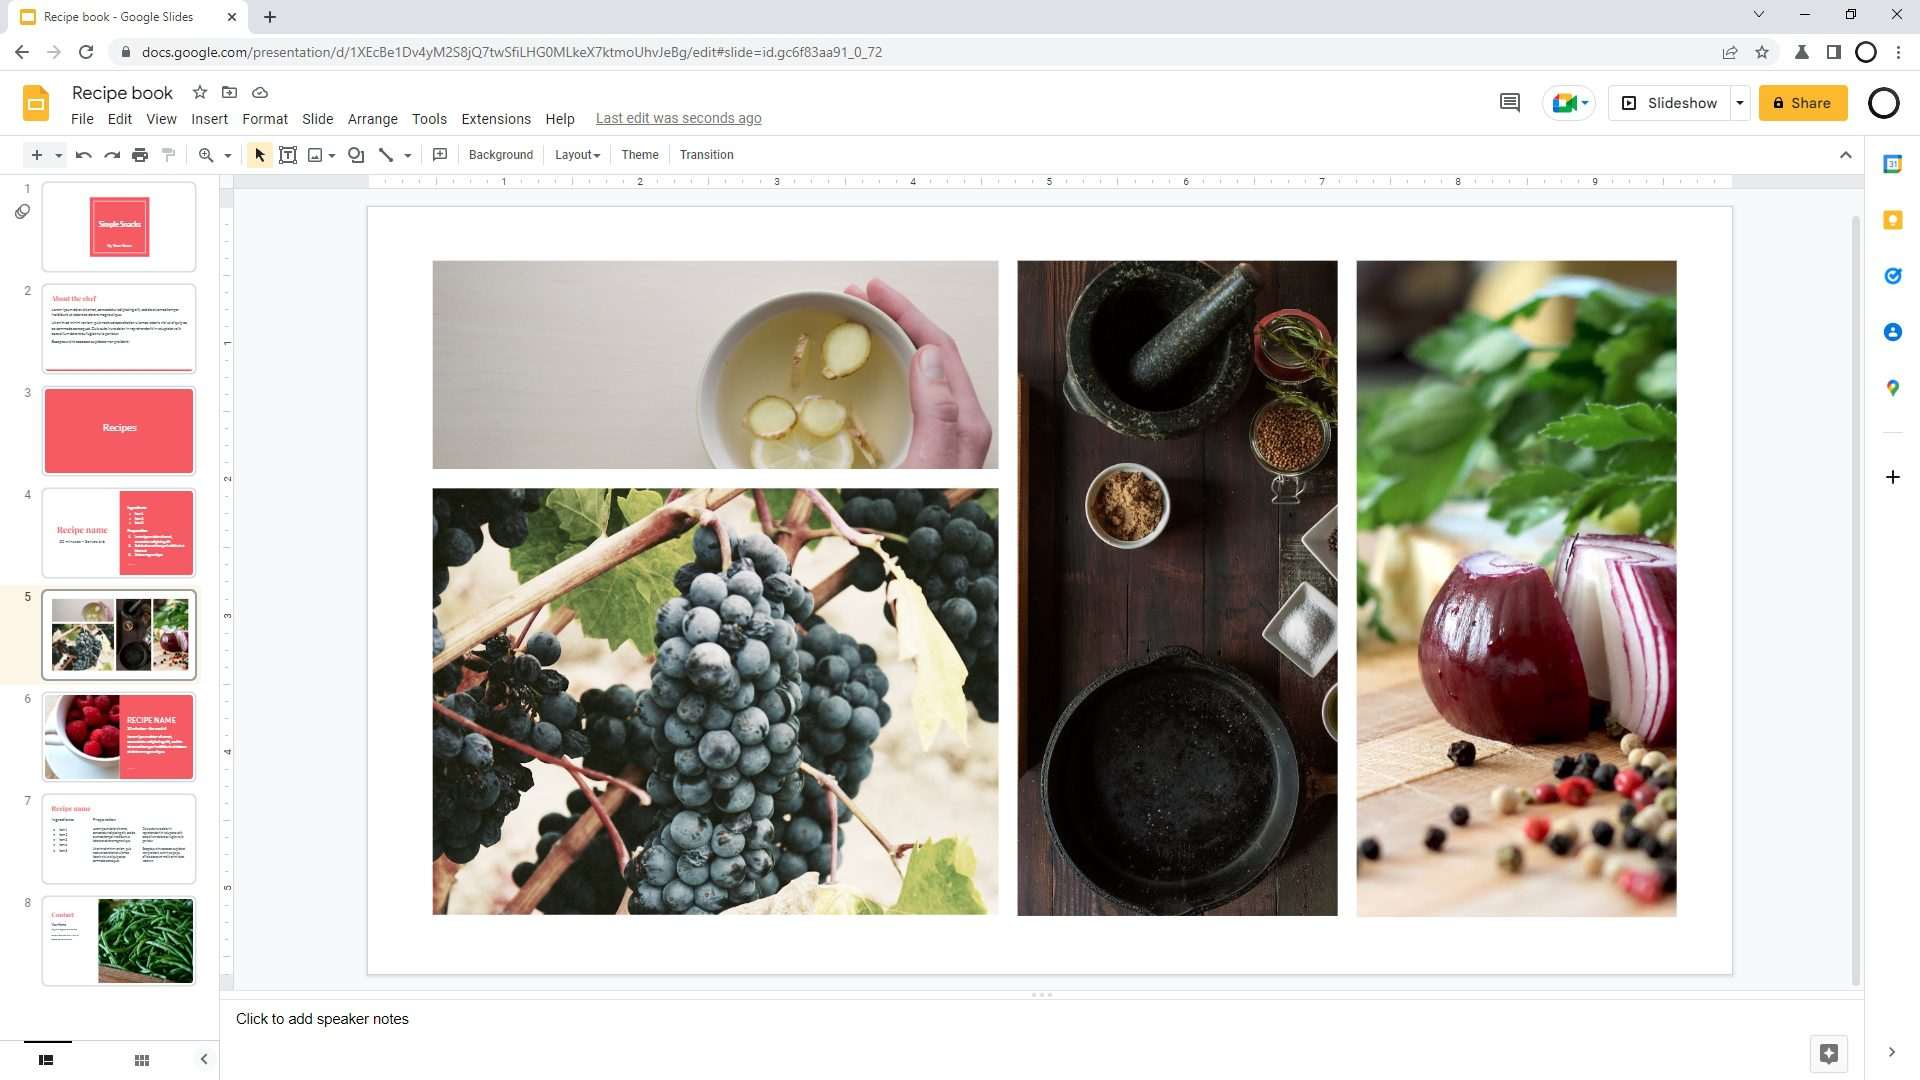Image resolution: width=1920 pixels, height=1080 pixels.
Task: Click the Undo icon
Action: (82, 154)
